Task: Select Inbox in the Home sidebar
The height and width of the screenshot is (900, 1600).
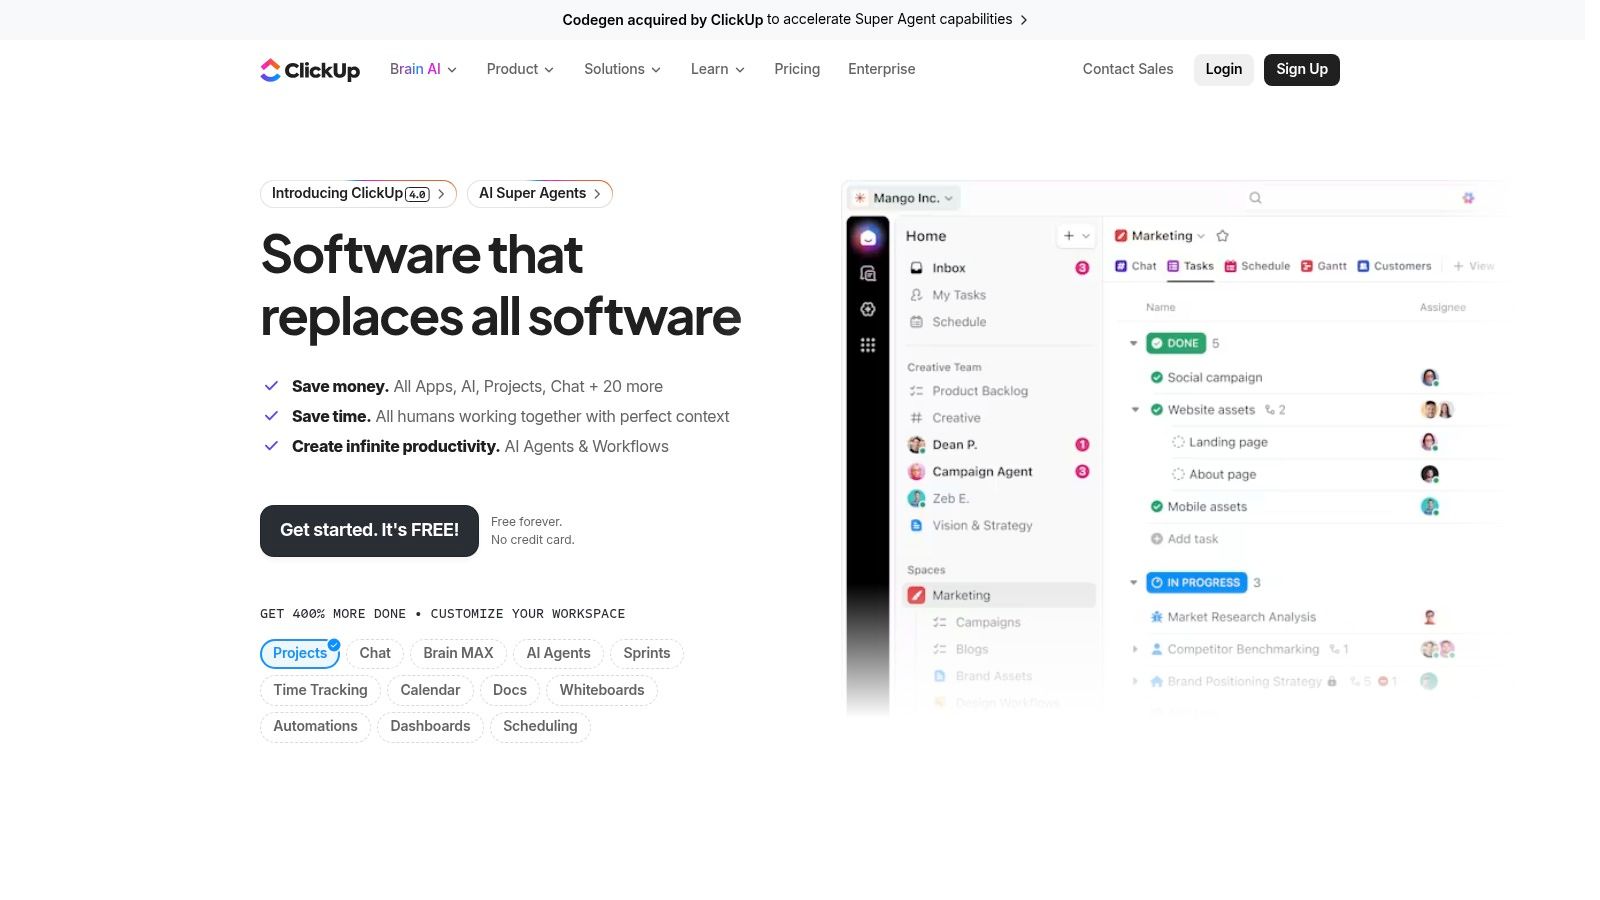Action: [946, 267]
